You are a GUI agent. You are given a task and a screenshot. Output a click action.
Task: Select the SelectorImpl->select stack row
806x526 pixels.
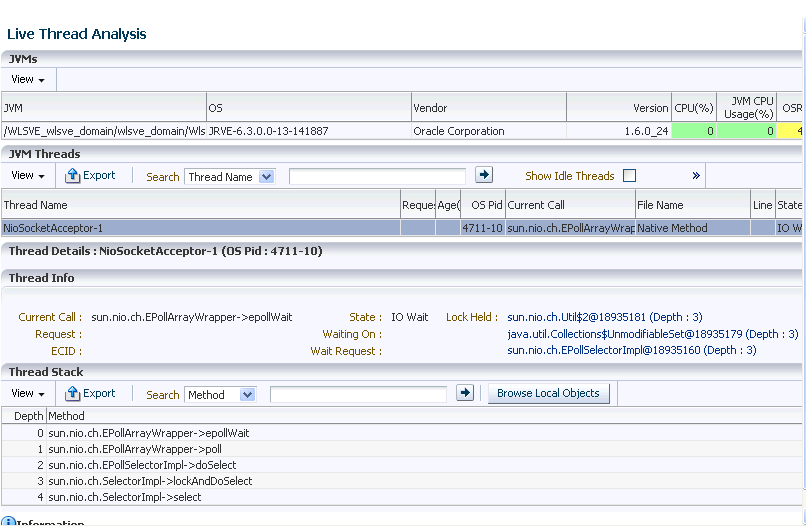[x=401, y=497]
